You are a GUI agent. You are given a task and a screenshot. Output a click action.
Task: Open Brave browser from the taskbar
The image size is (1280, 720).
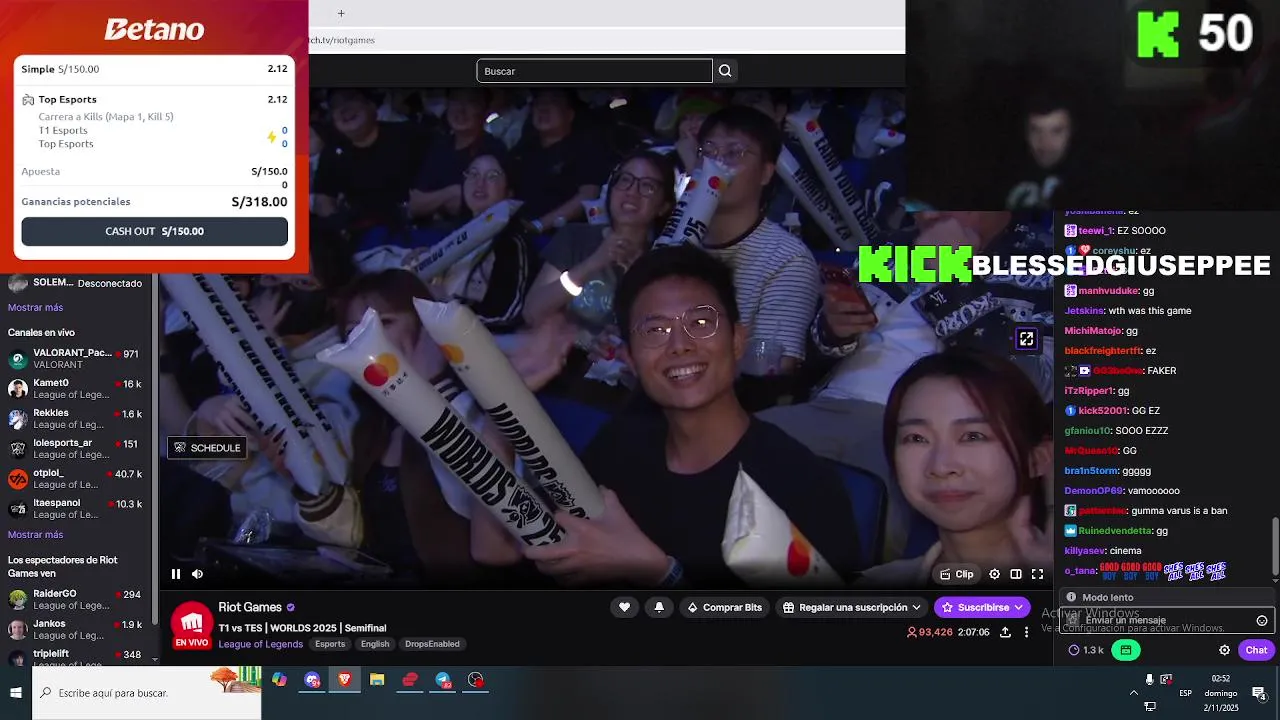pos(345,680)
